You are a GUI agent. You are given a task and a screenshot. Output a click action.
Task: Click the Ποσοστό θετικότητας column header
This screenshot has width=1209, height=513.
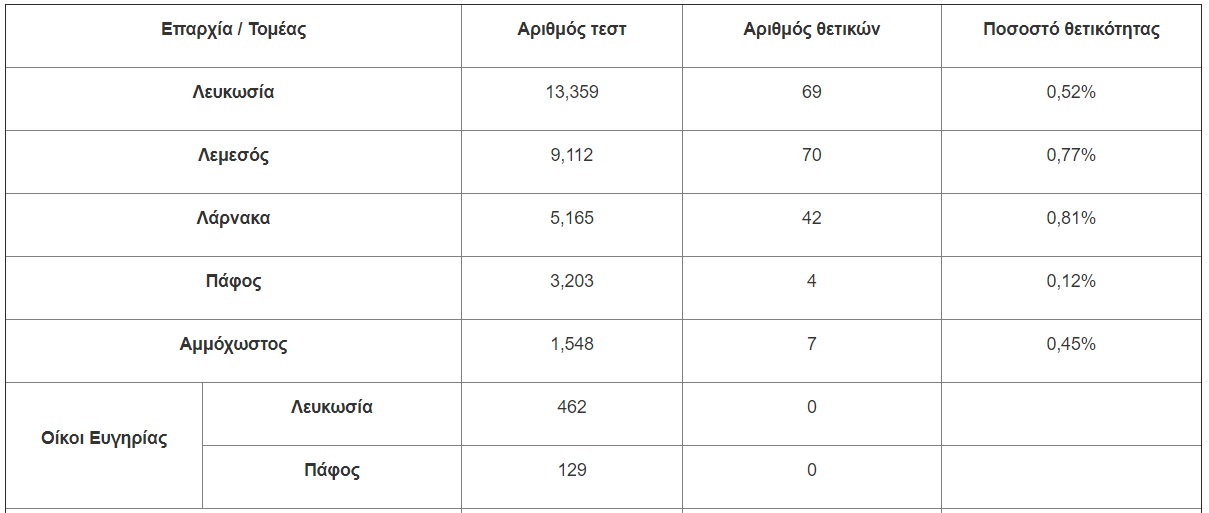click(1071, 30)
